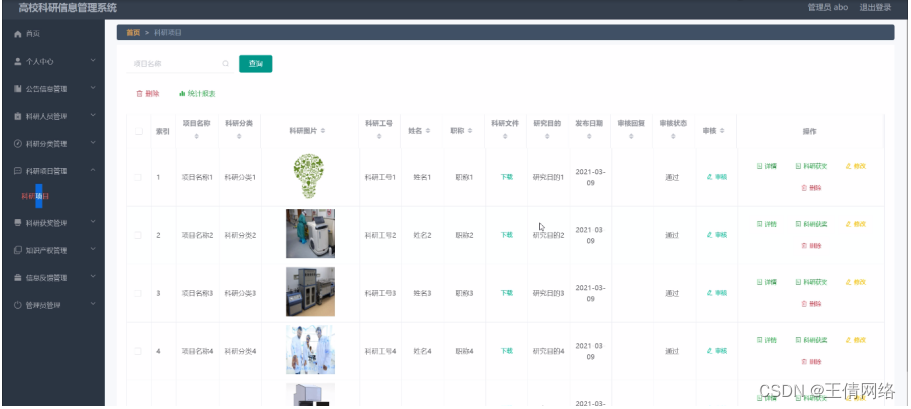Go to 首页 via the breadcrumb
The image size is (911, 409).
[133, 33]
